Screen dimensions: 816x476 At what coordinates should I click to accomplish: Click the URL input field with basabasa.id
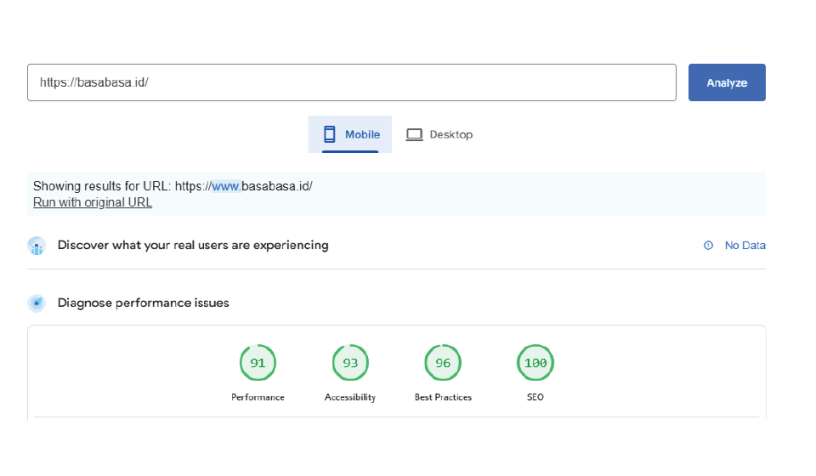coord(351,83)
